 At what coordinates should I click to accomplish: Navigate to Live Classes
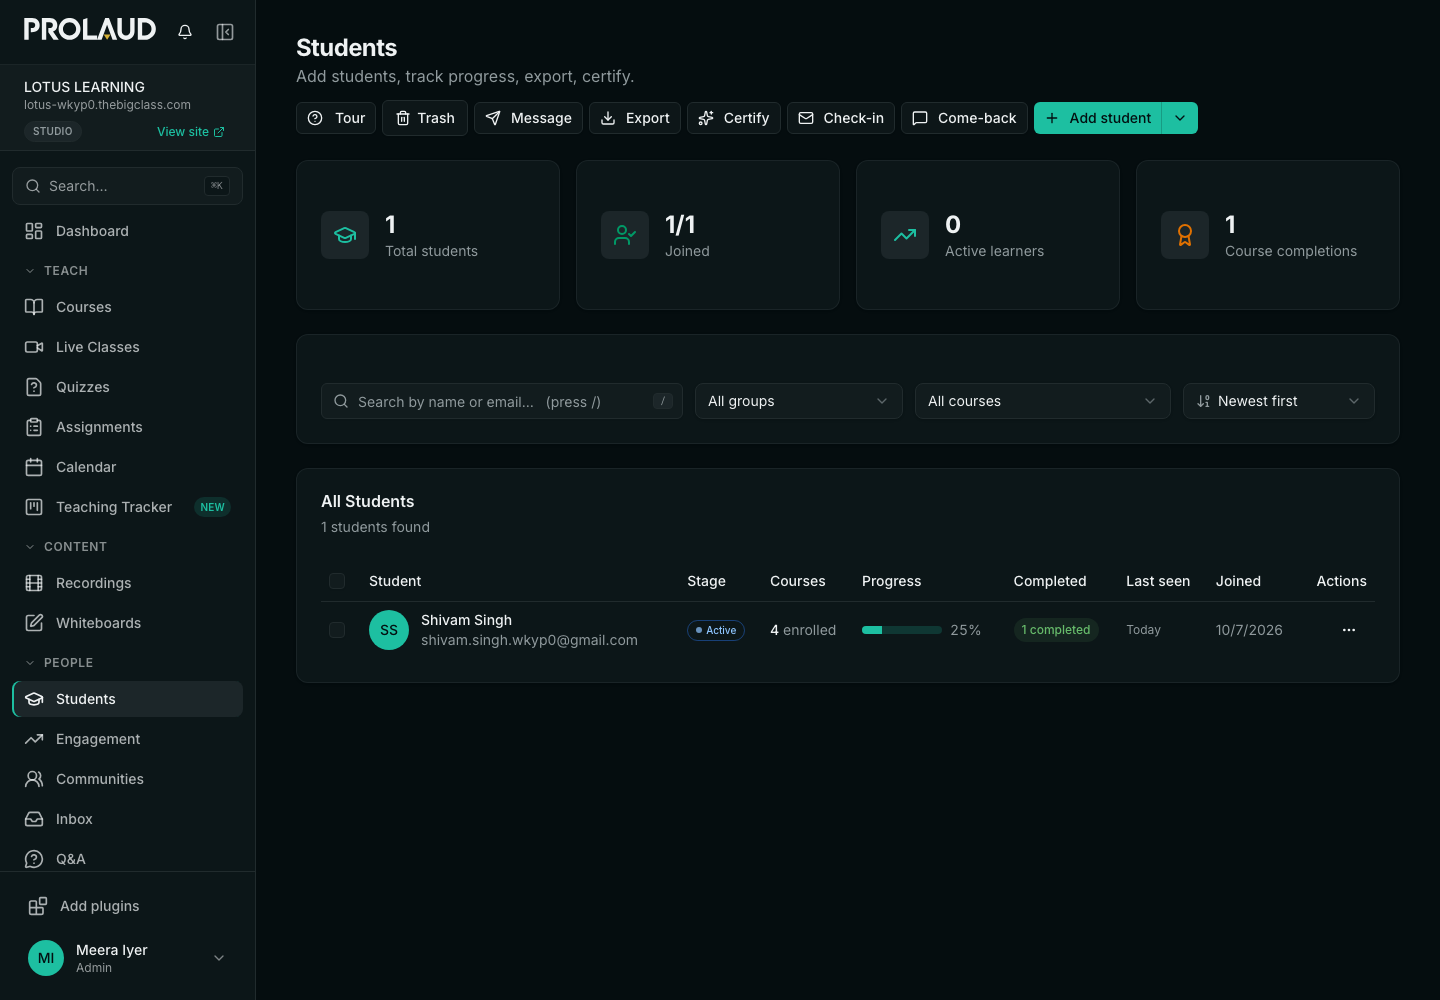(127, 347)
